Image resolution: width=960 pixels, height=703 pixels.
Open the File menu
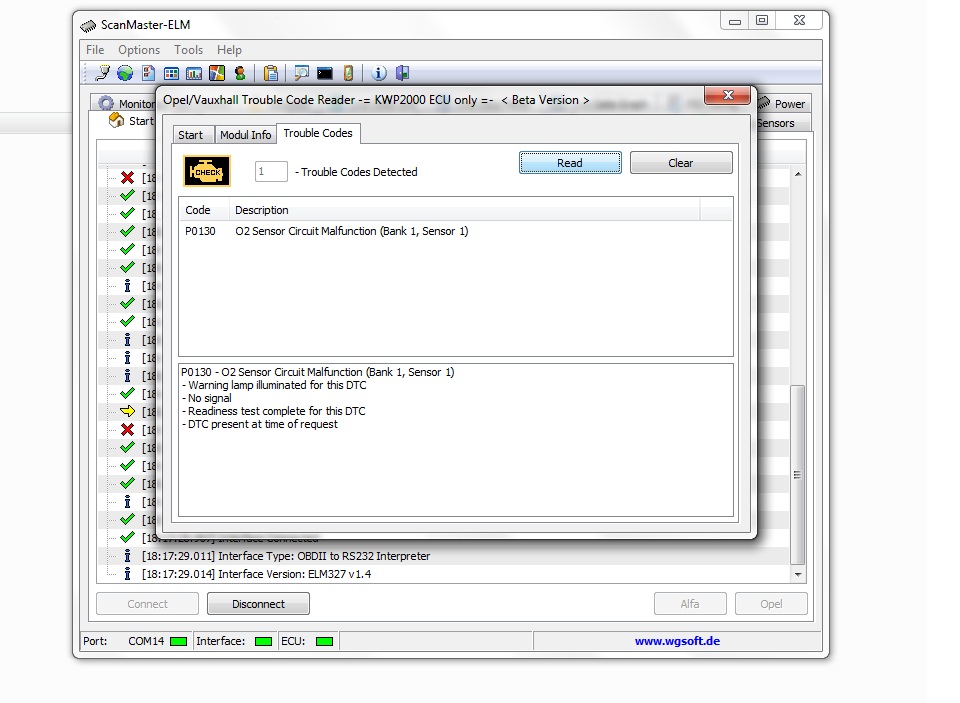95,50
